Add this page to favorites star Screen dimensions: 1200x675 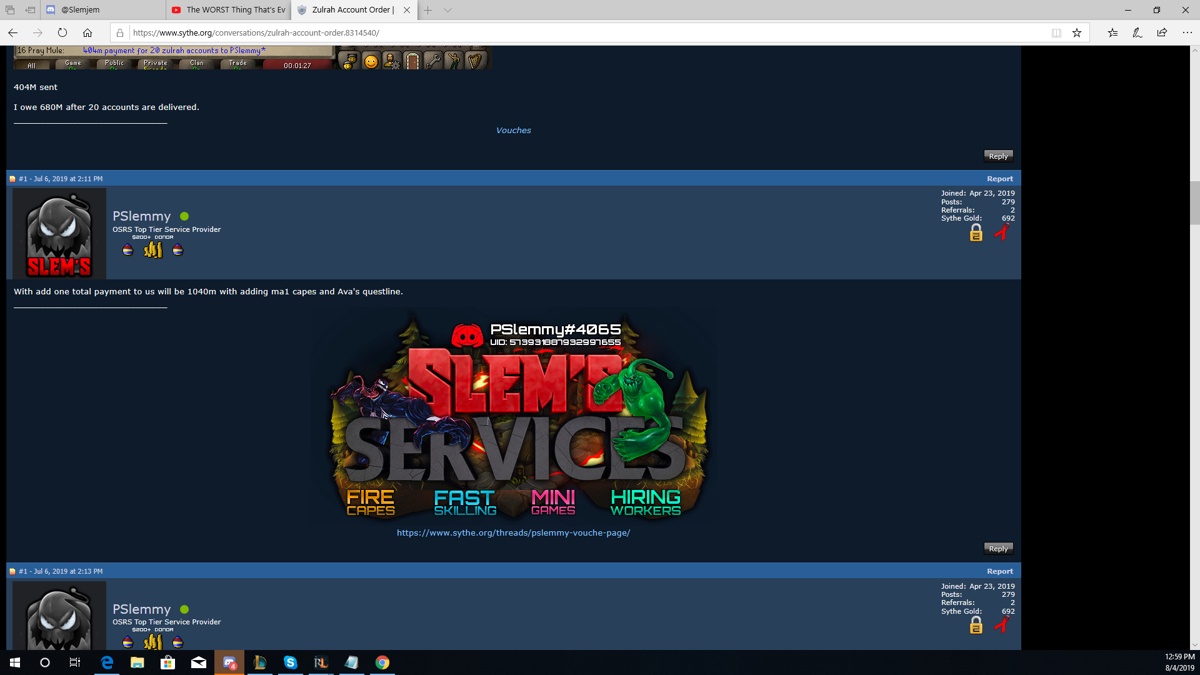1077,33
